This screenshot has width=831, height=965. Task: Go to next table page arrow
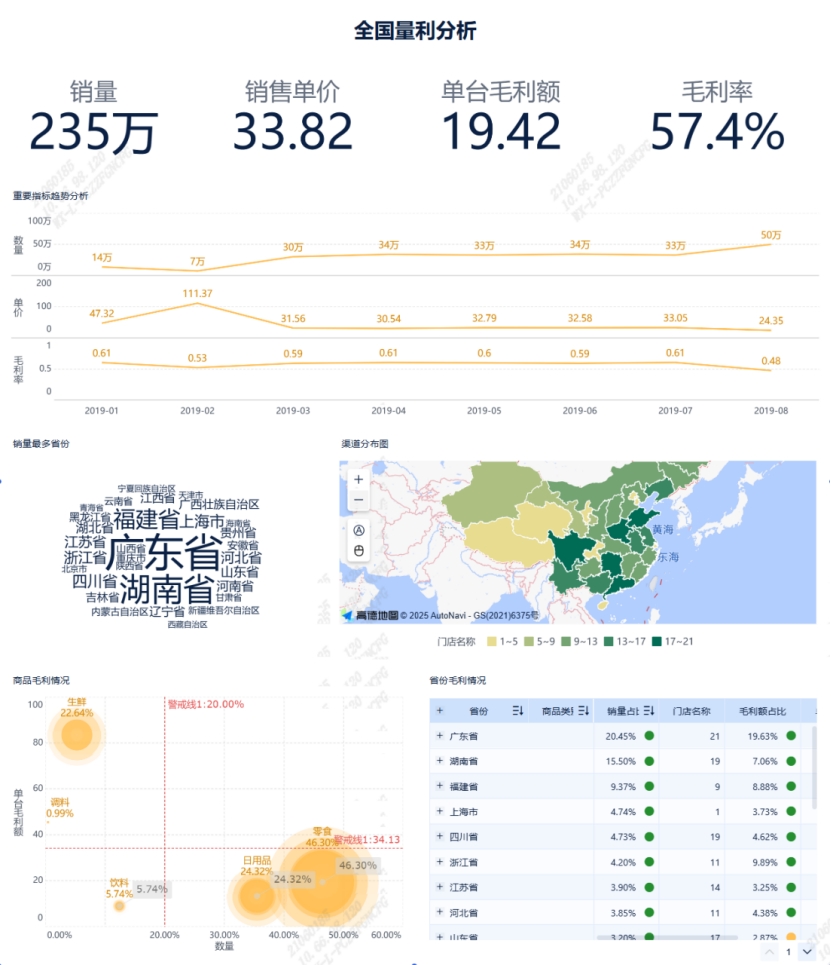[807, 952]
